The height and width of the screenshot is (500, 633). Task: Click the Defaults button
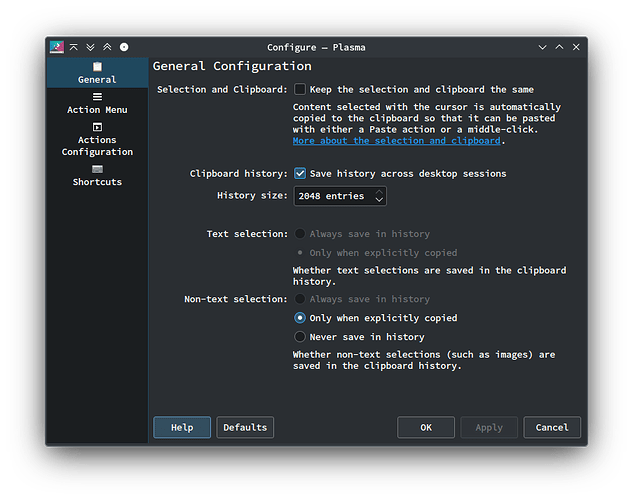[245, 427]
